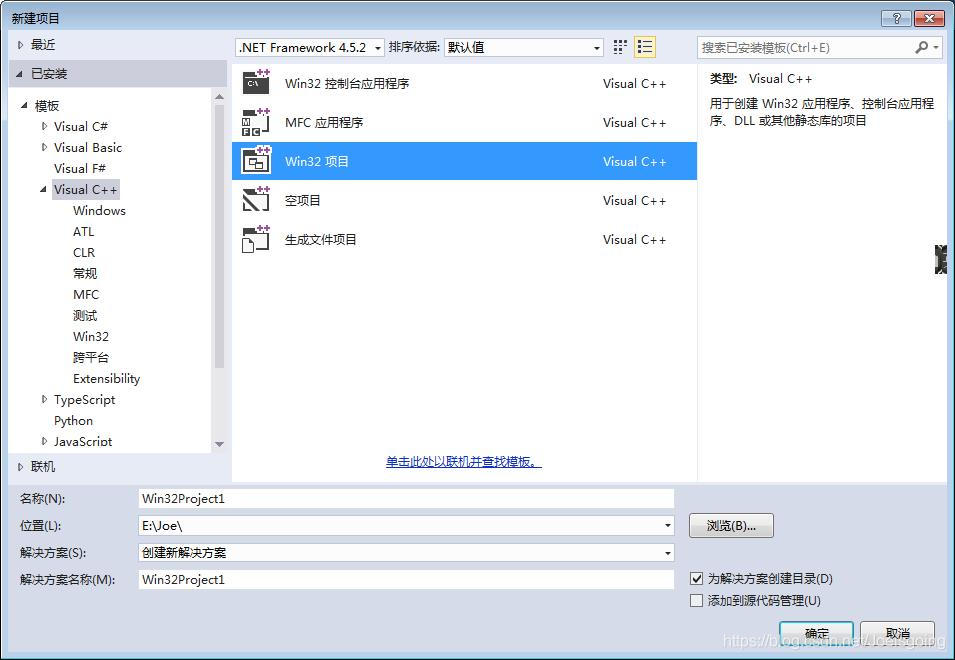Open the 解决方案 创建新解决方案 dropdown
The image size is (955, 660).
click(x=668, y=552)
